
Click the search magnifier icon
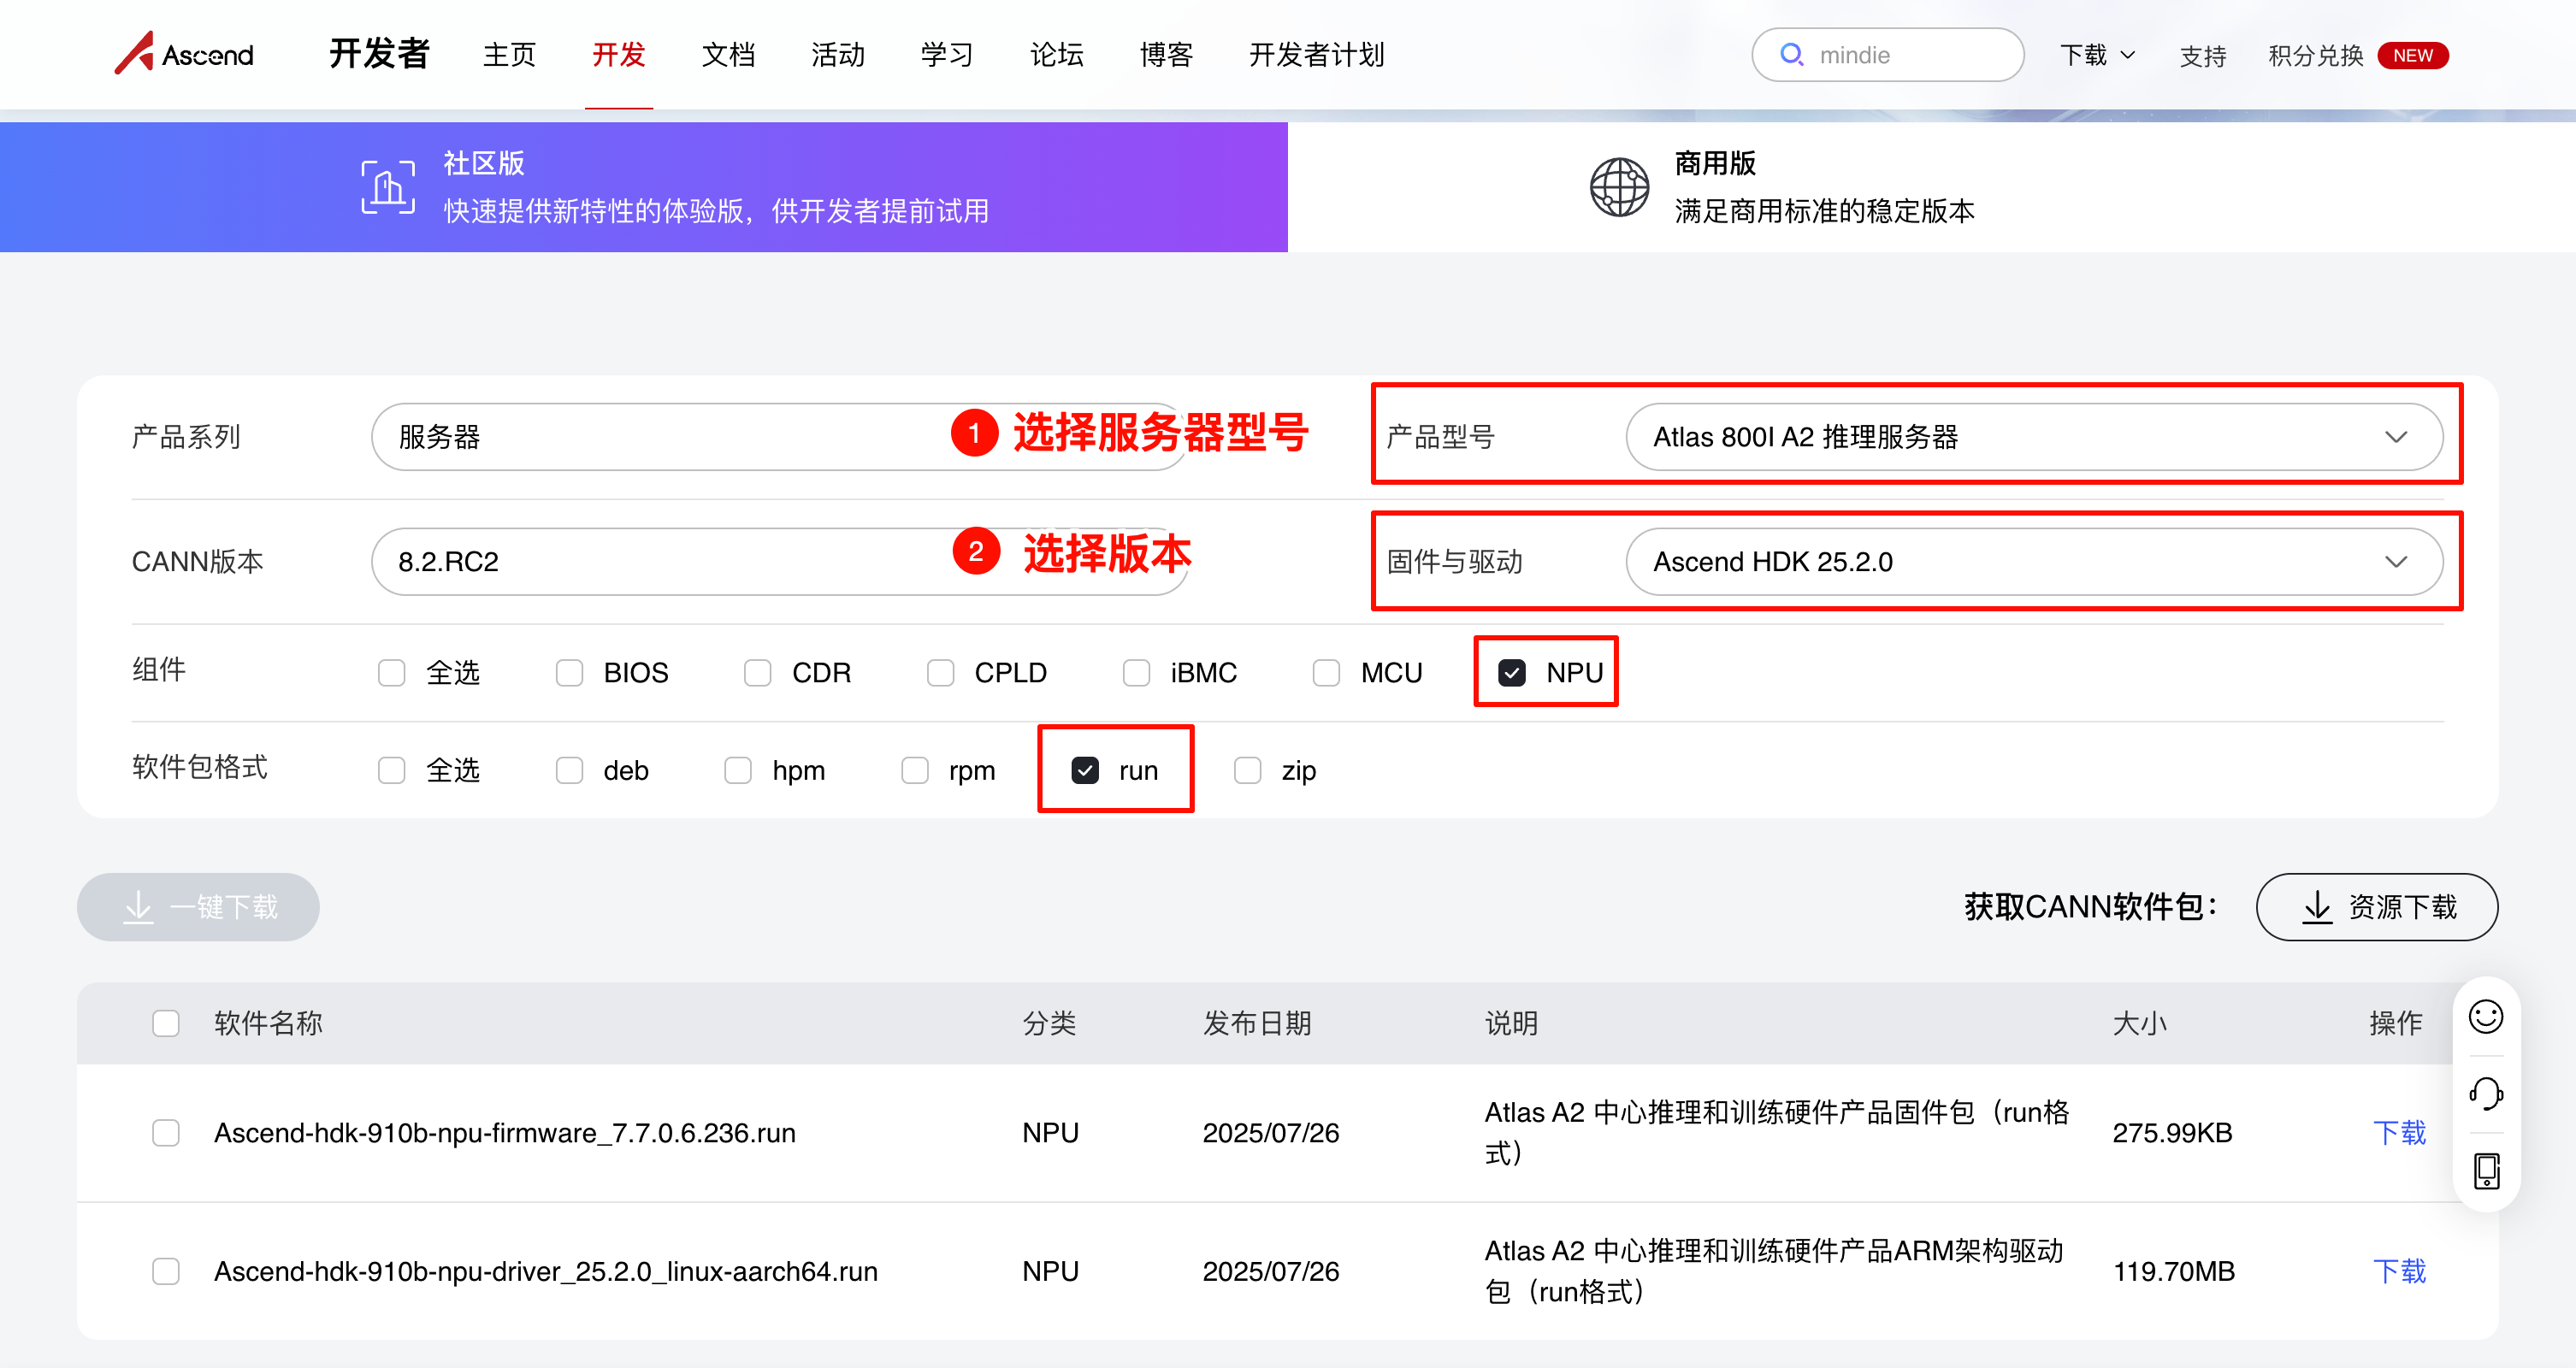[1791, 55]
